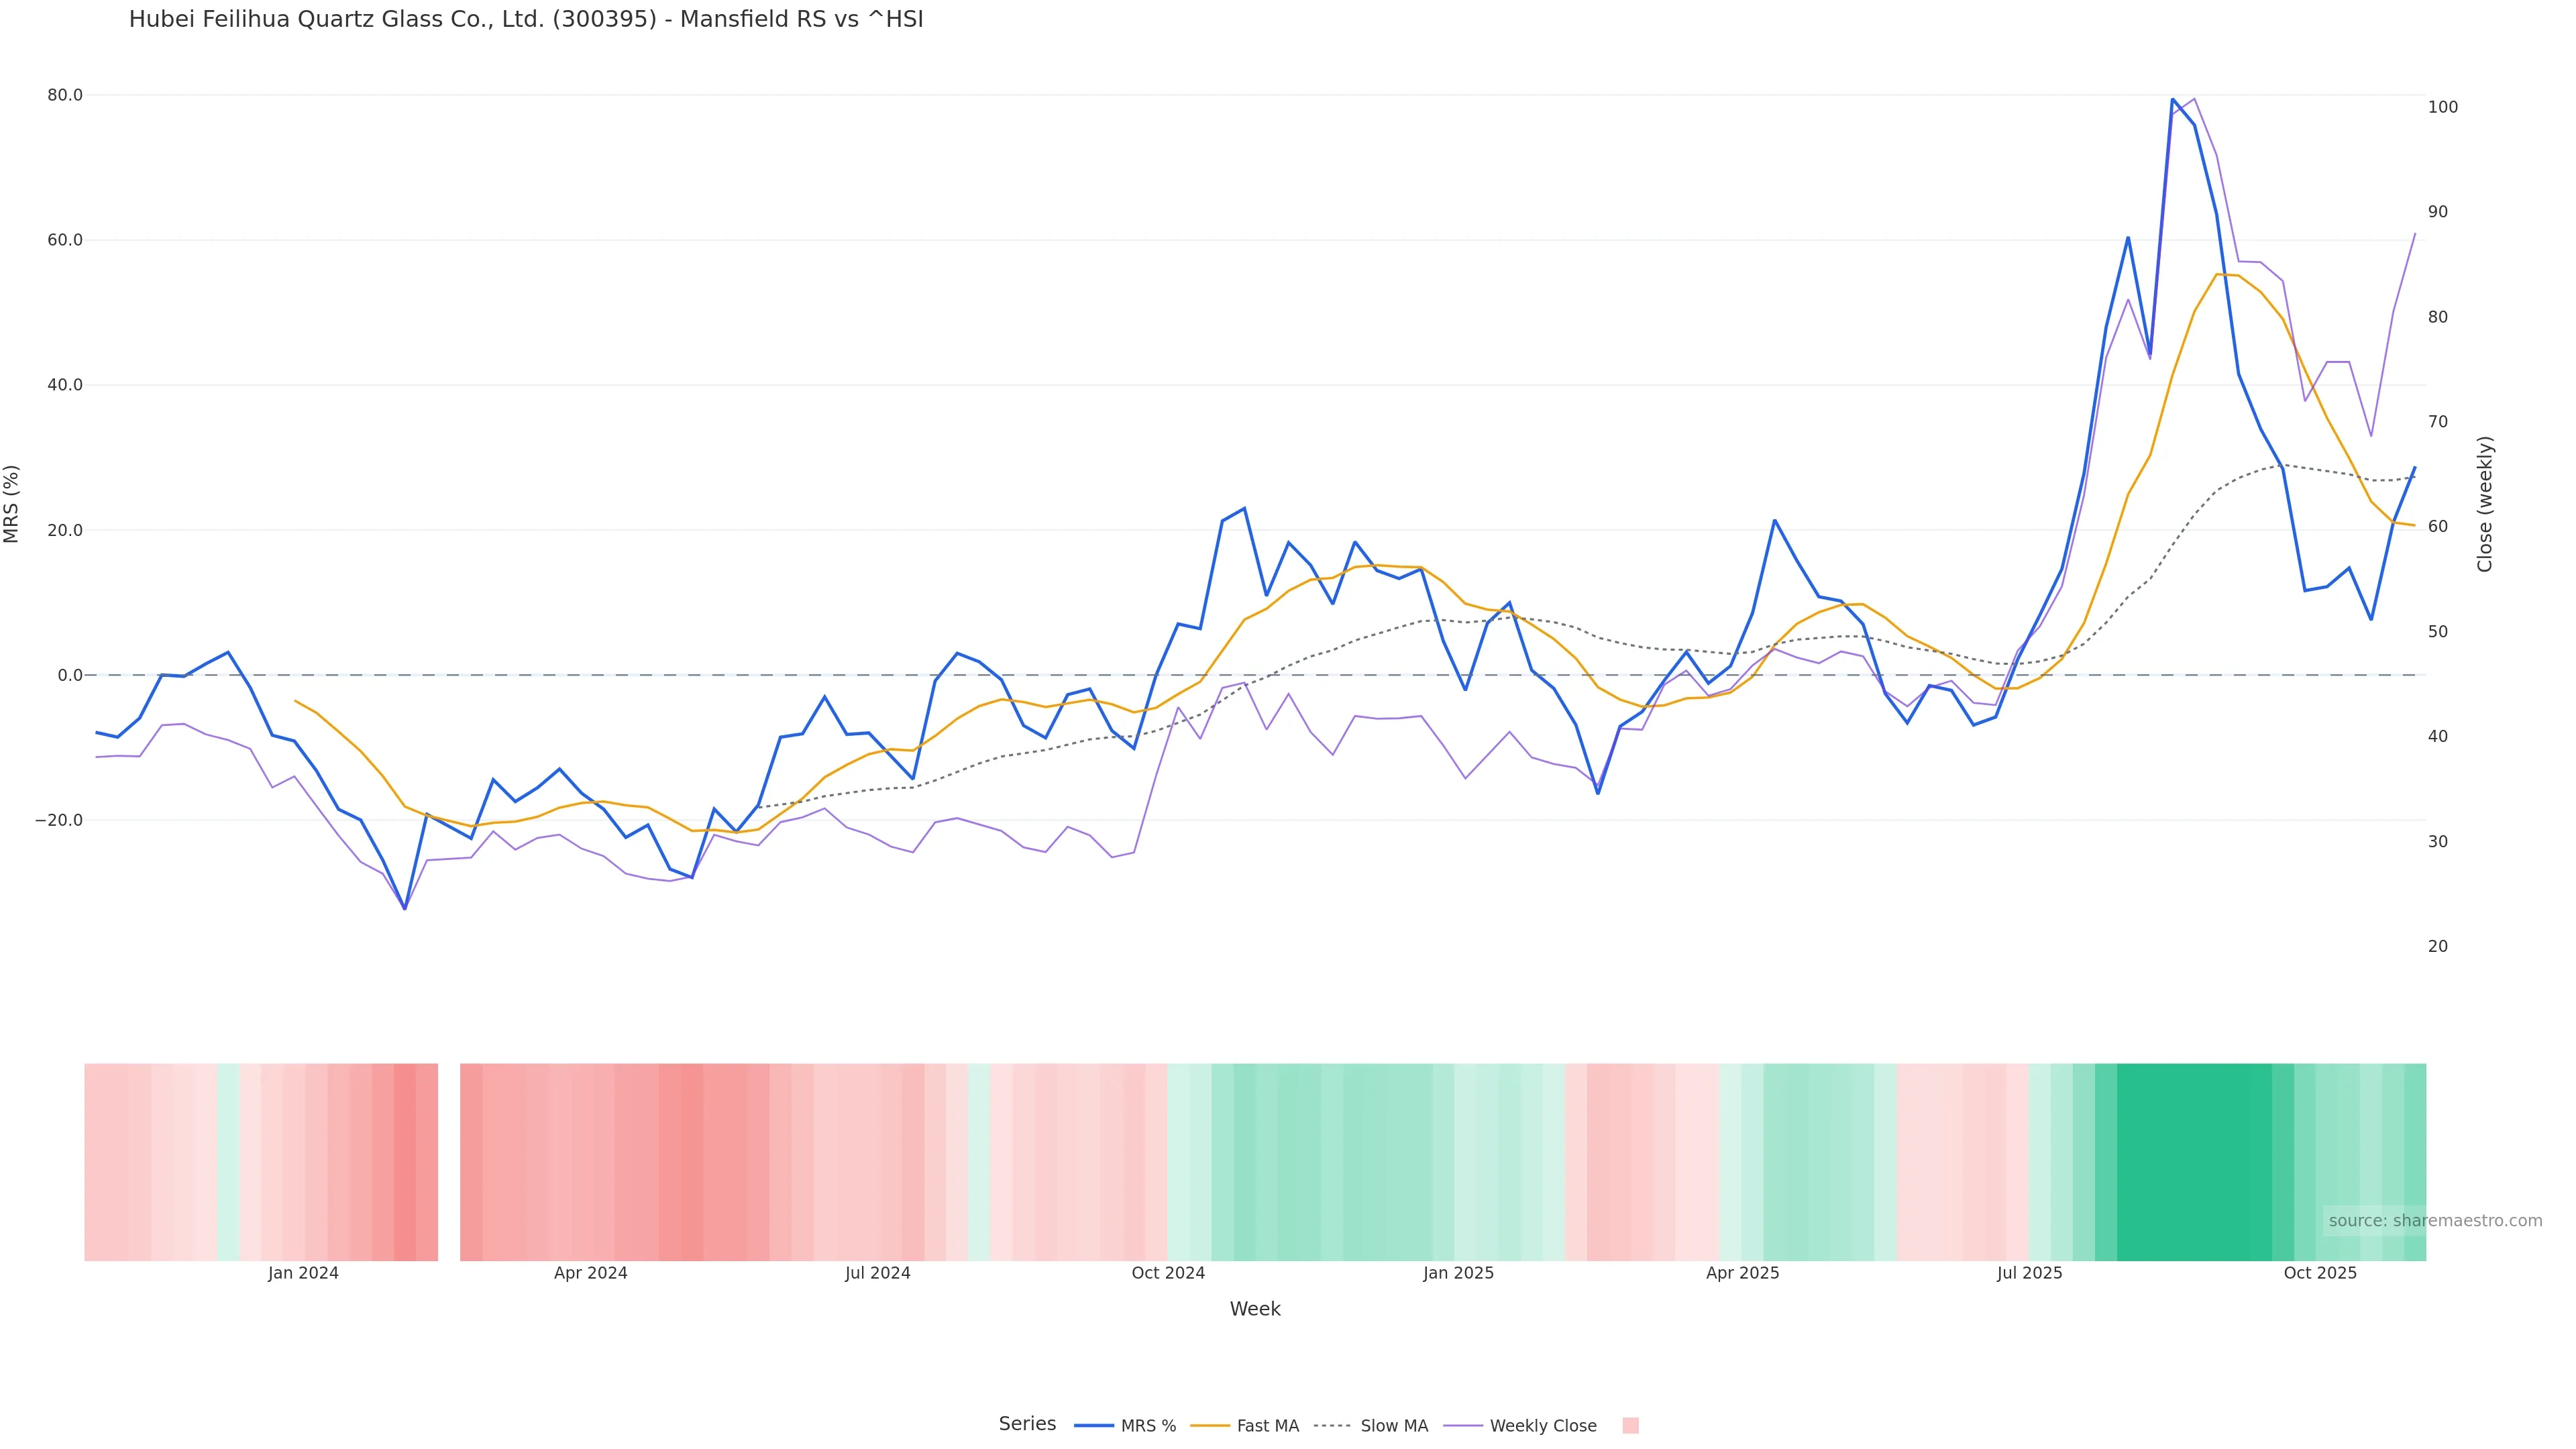
Task: Select the "Week" x-axis title
Action: [x=1254, y=1309]
